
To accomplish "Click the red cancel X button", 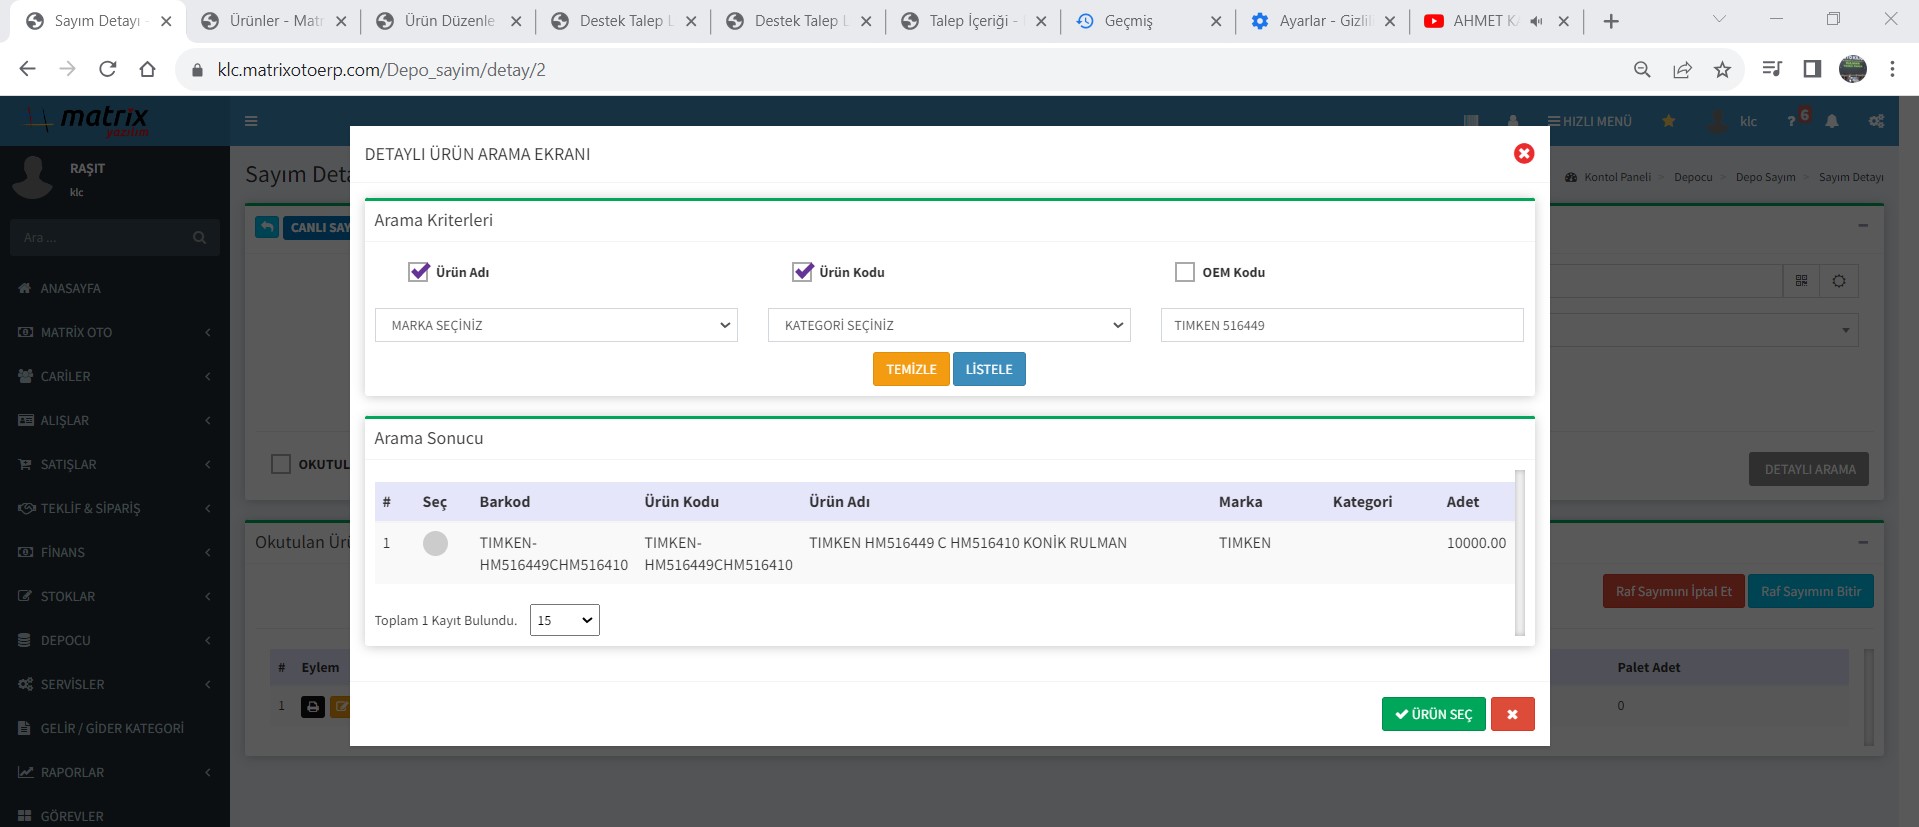I will point(1512,714).
